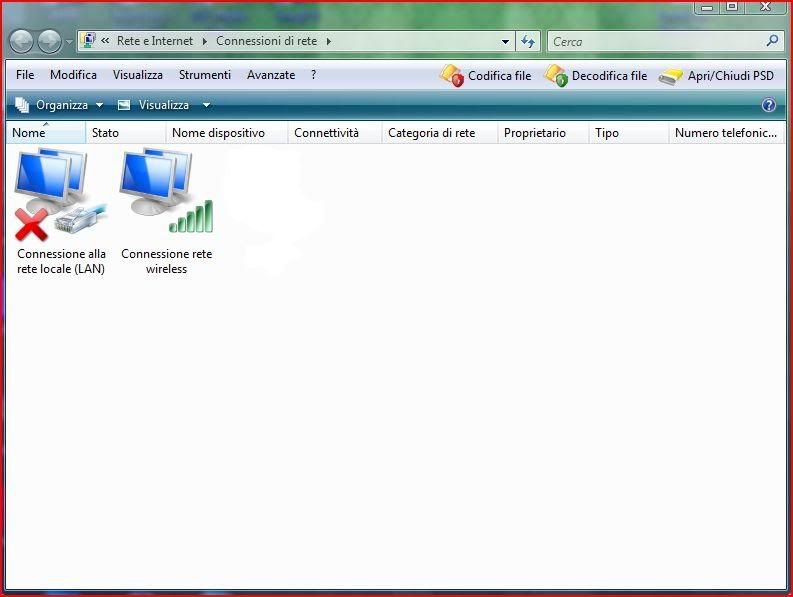Select the 'Connessione alla rete locale (LAN)' label
The height and width of the screenshot is (597, 793).
point(61,261)
